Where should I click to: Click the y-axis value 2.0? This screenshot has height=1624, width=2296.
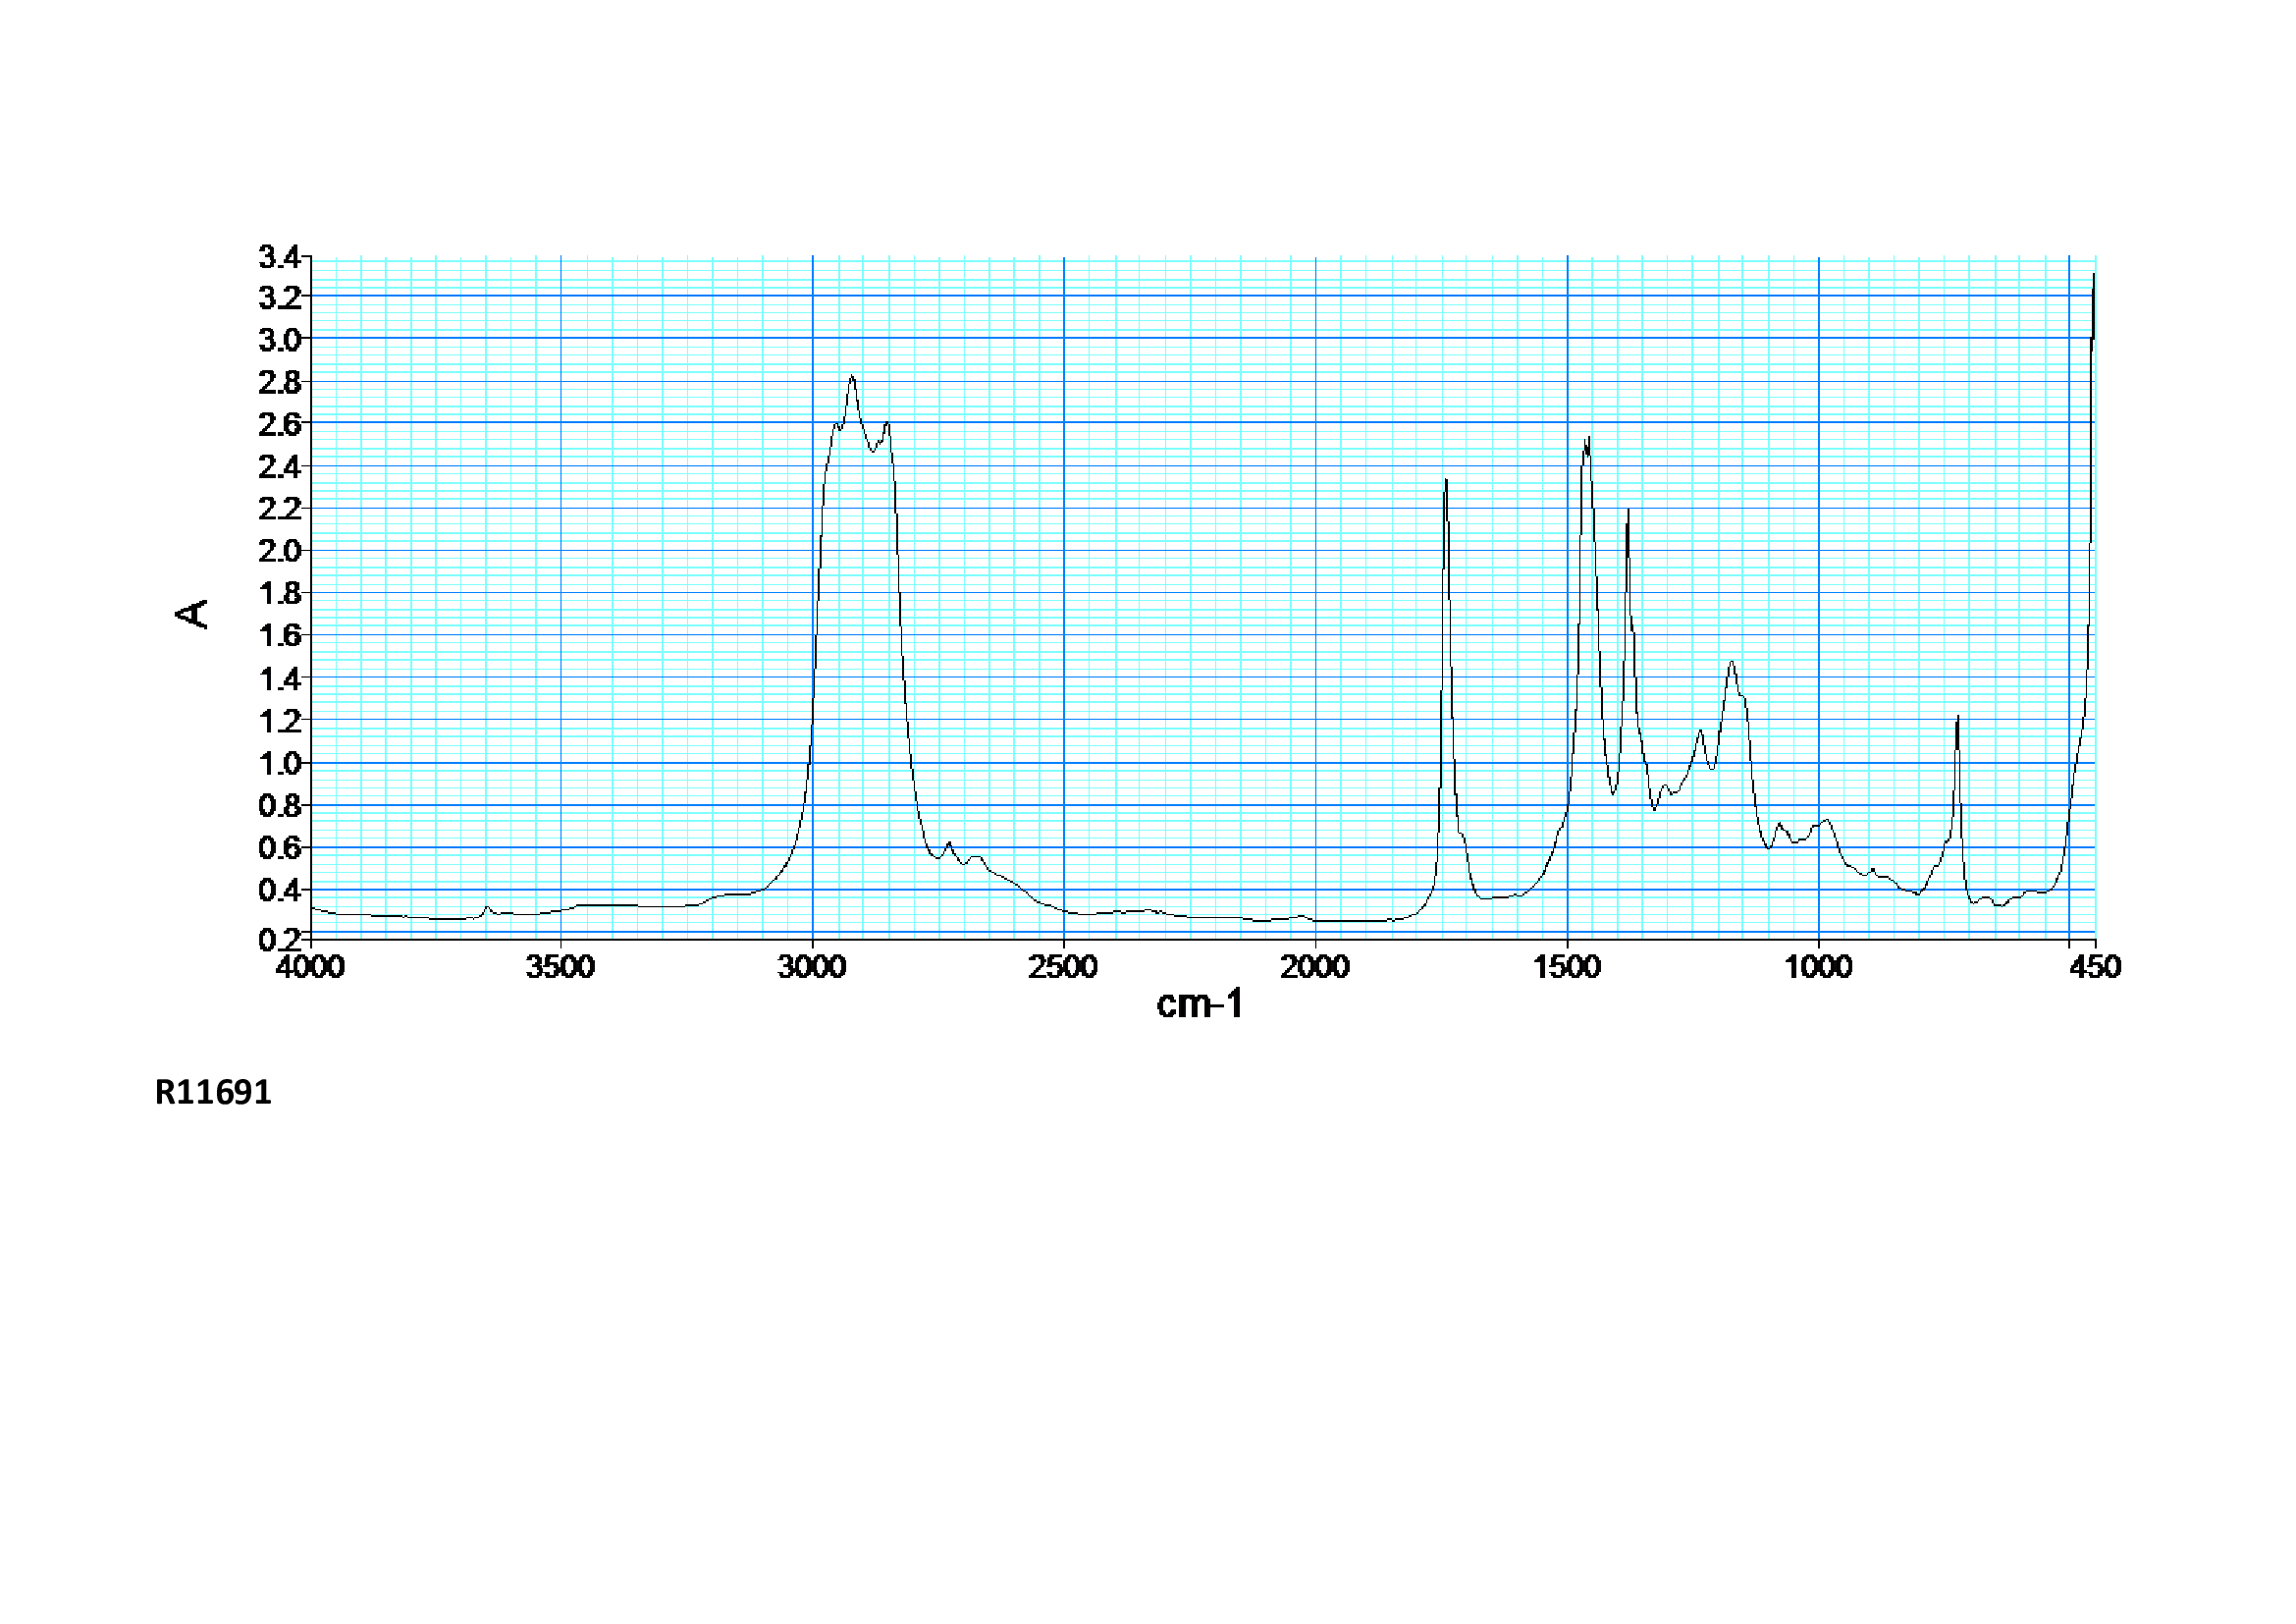(x=279, y=551)
